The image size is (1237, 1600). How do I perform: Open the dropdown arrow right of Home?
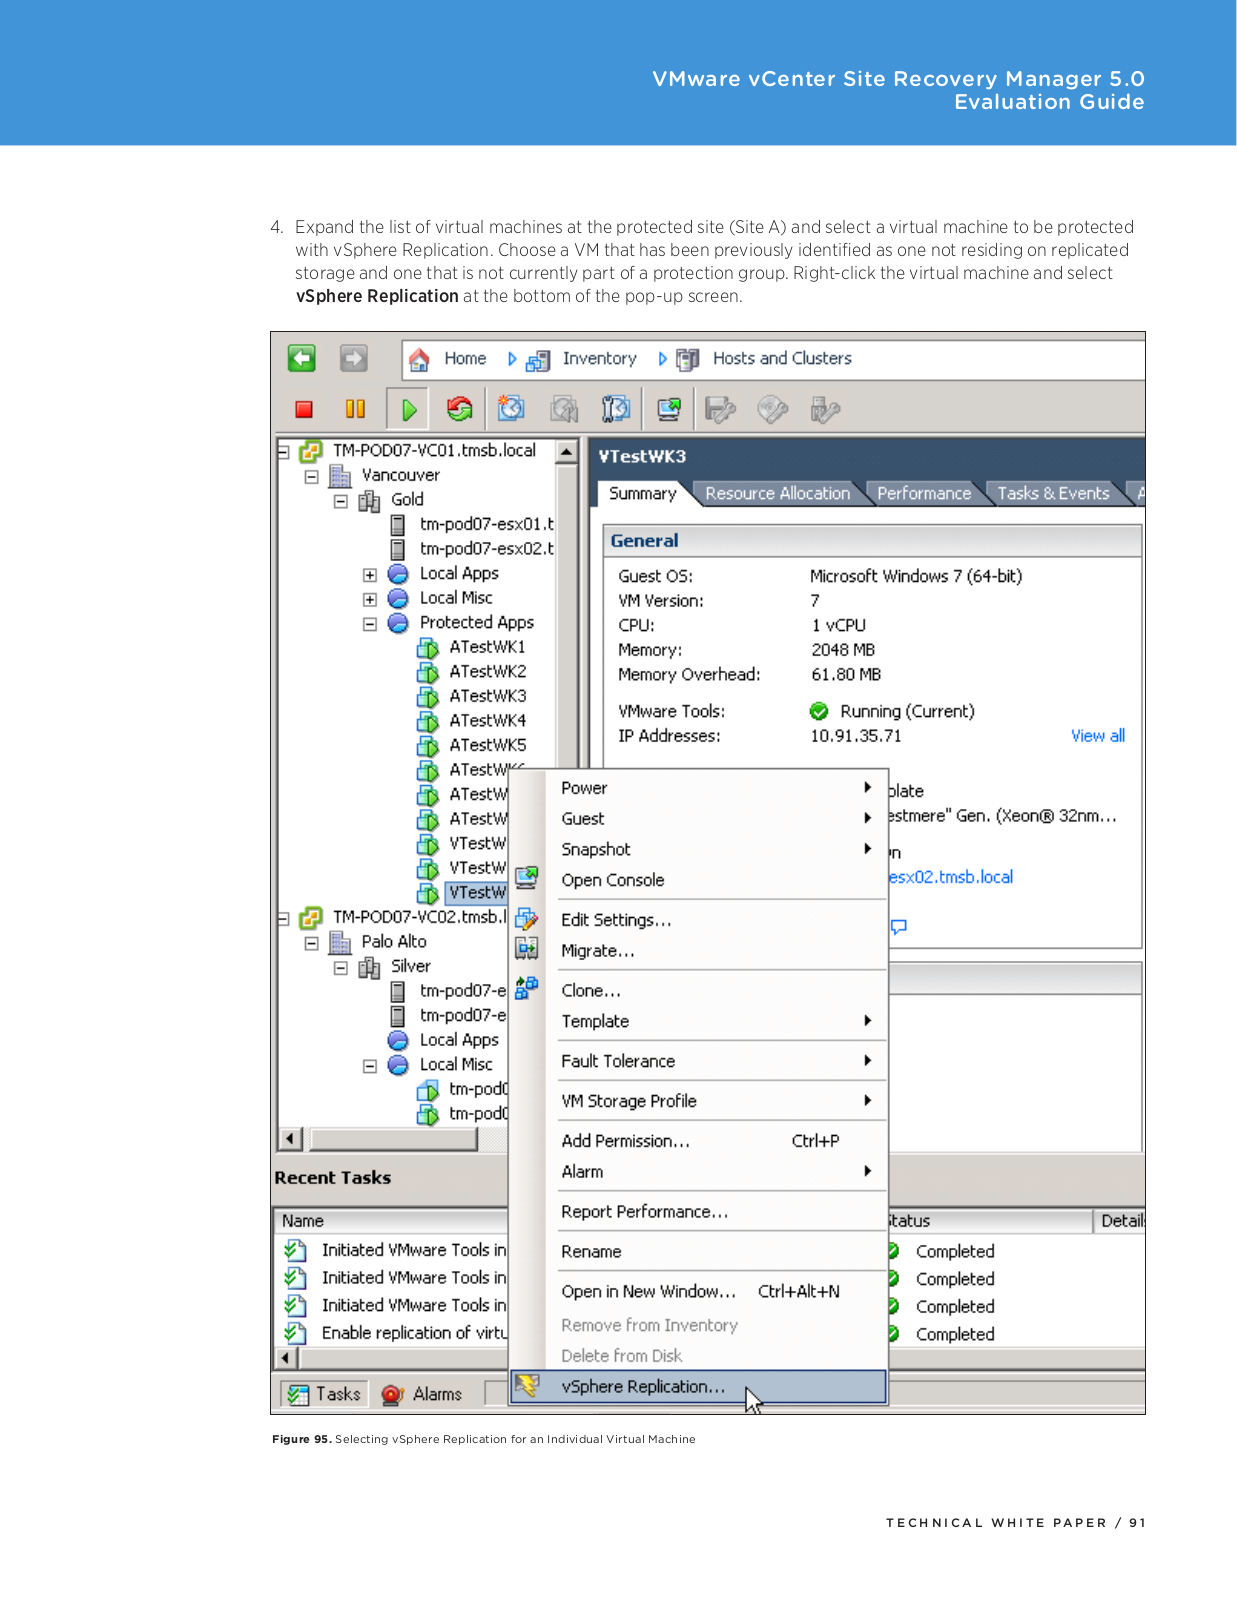tap(512, 359)
